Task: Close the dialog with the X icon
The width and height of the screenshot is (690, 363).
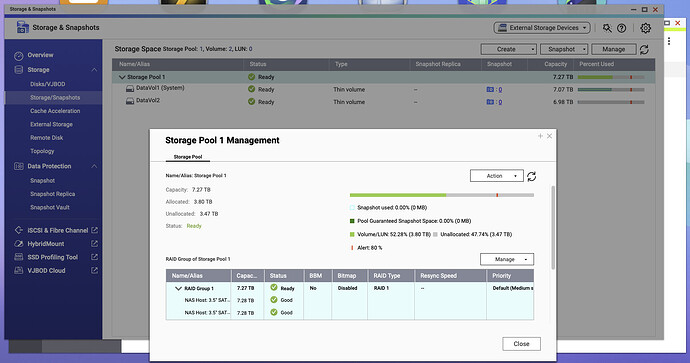Action: [549, 136]
